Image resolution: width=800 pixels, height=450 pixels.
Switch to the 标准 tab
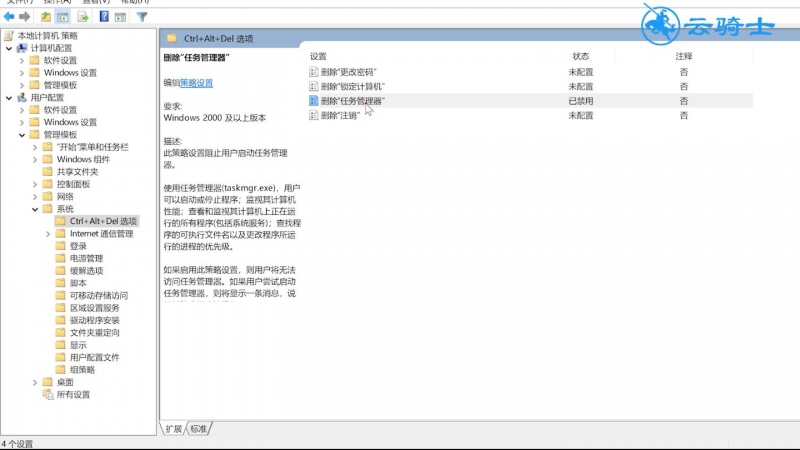pos(198,429)
